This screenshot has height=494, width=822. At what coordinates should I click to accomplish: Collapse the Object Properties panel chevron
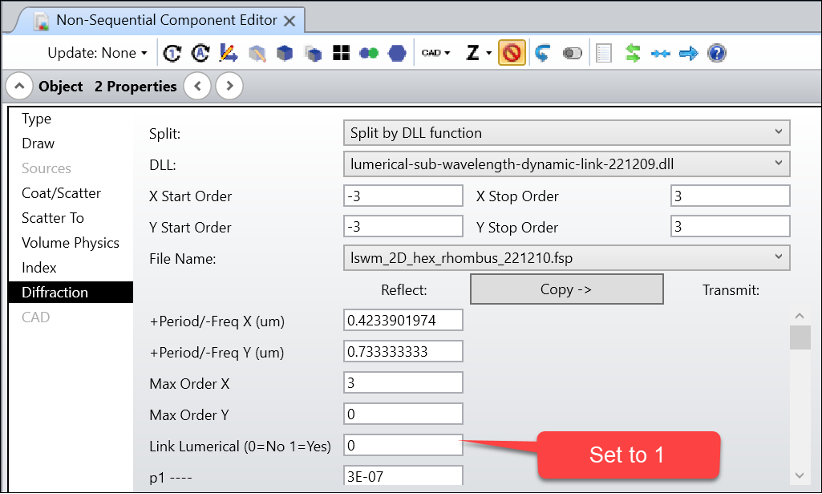point(19,86)
